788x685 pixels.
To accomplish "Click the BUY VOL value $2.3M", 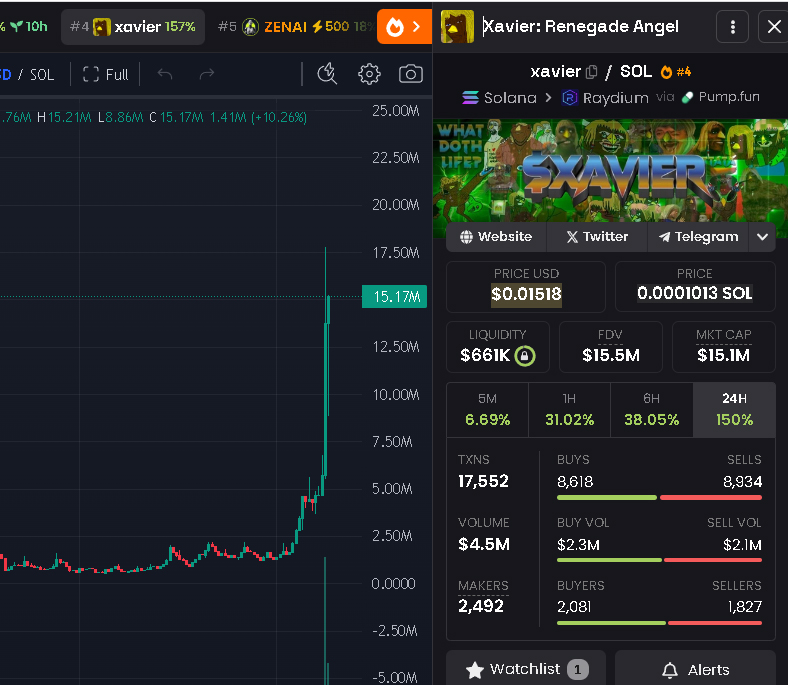I will click(578, 545).
